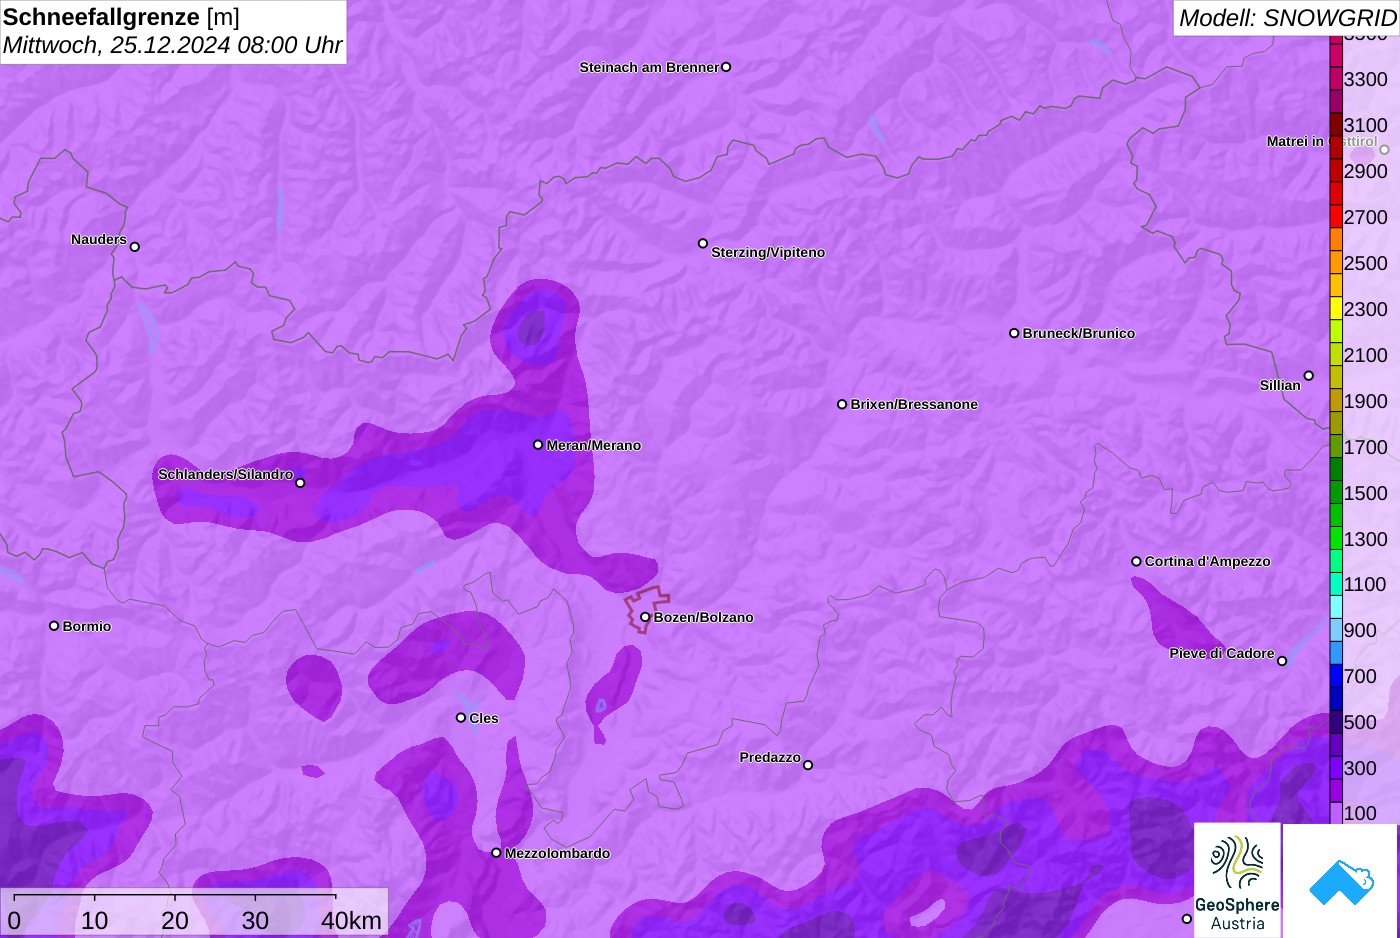Click the 'Cortina d'Ampezzo' city label
The height and width of the screenshot is (938, 1400).
pos(1207,561)
